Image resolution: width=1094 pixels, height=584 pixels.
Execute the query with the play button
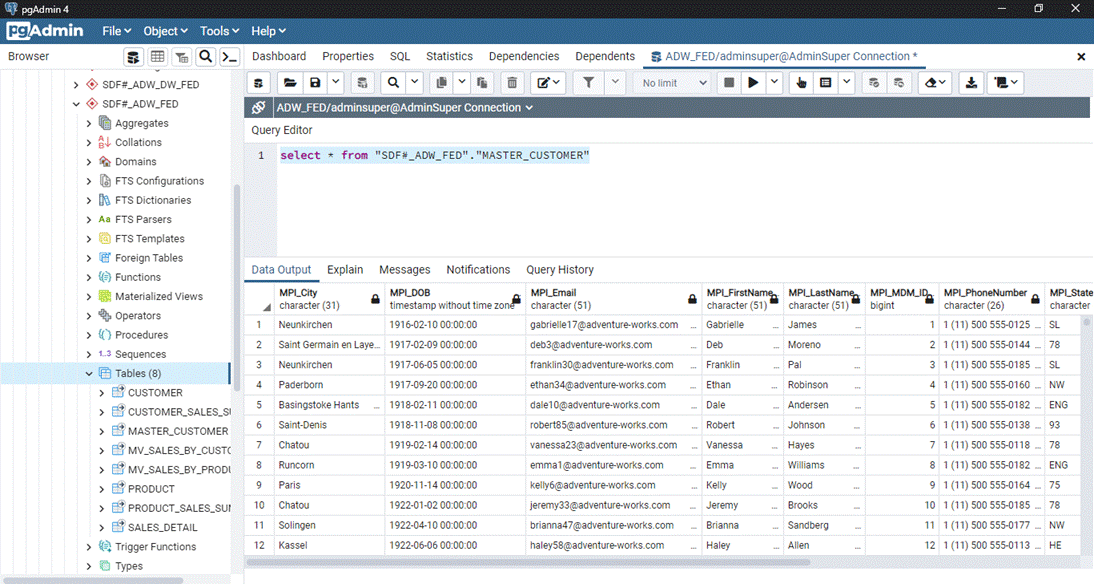pyautogui.click(x=754, y=83)
